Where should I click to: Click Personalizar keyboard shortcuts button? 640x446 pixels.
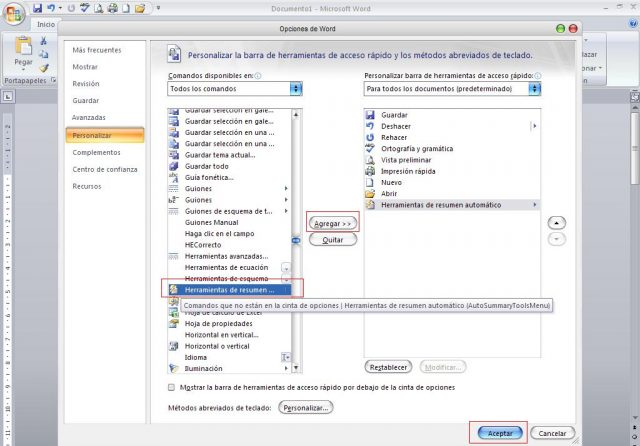(x=306, y=407)
